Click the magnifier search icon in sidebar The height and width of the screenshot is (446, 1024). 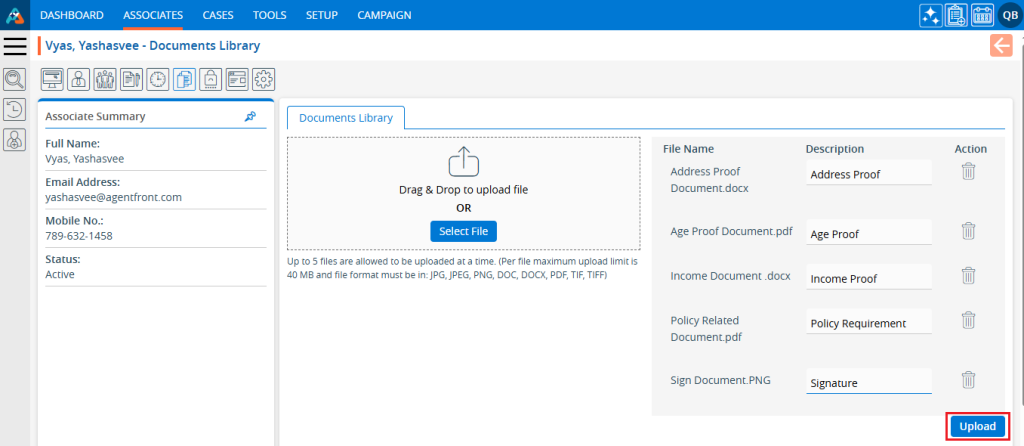tap(15, 79)
